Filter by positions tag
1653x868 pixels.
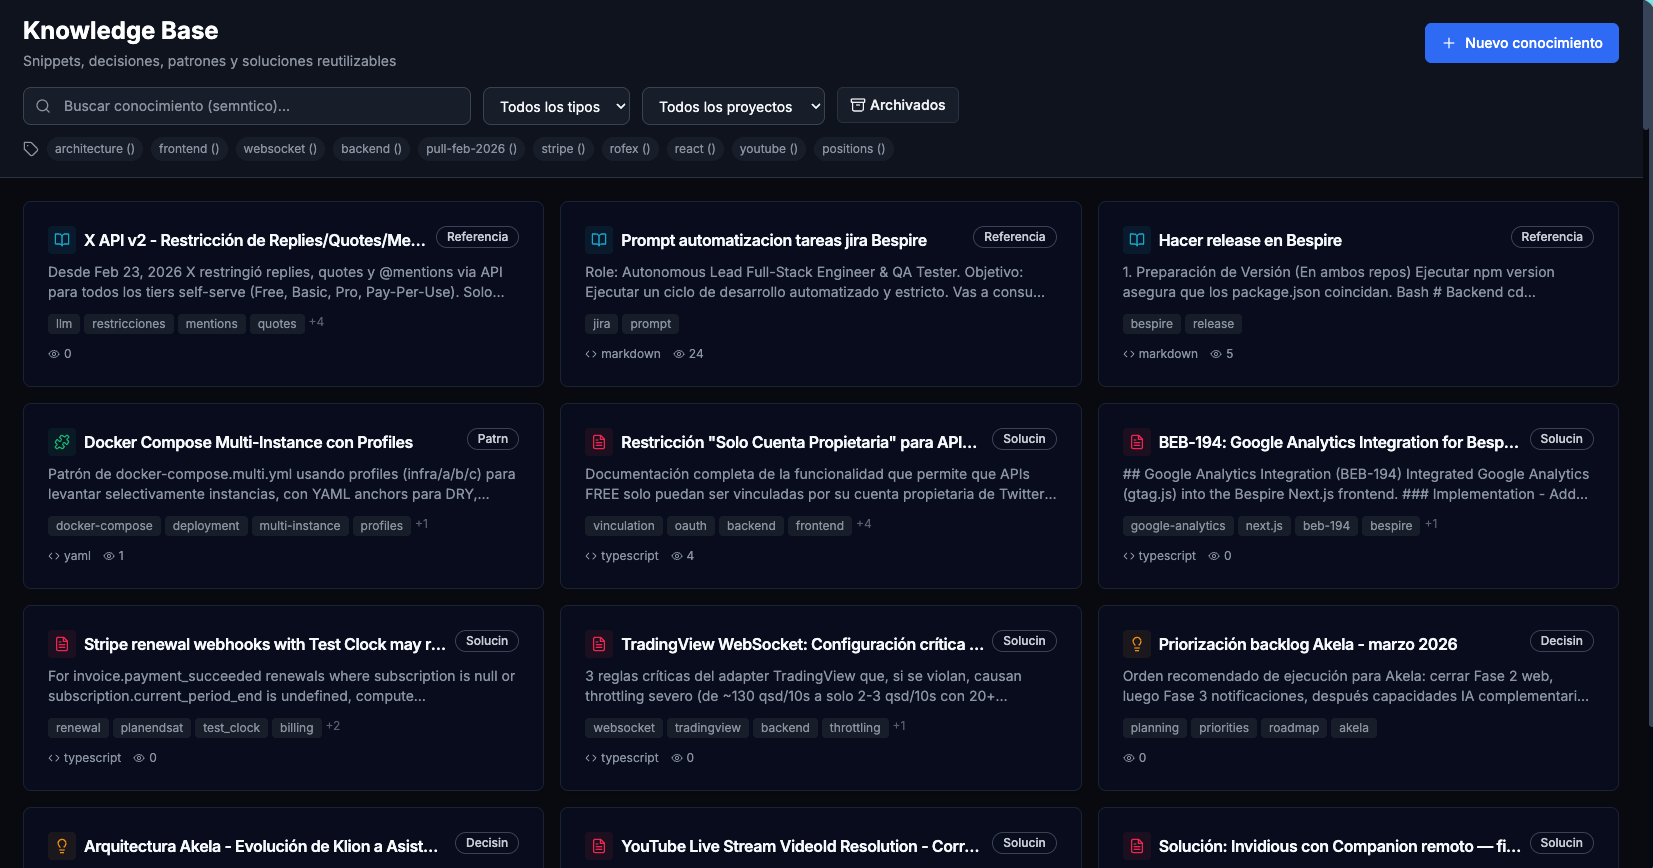[853, 149]
